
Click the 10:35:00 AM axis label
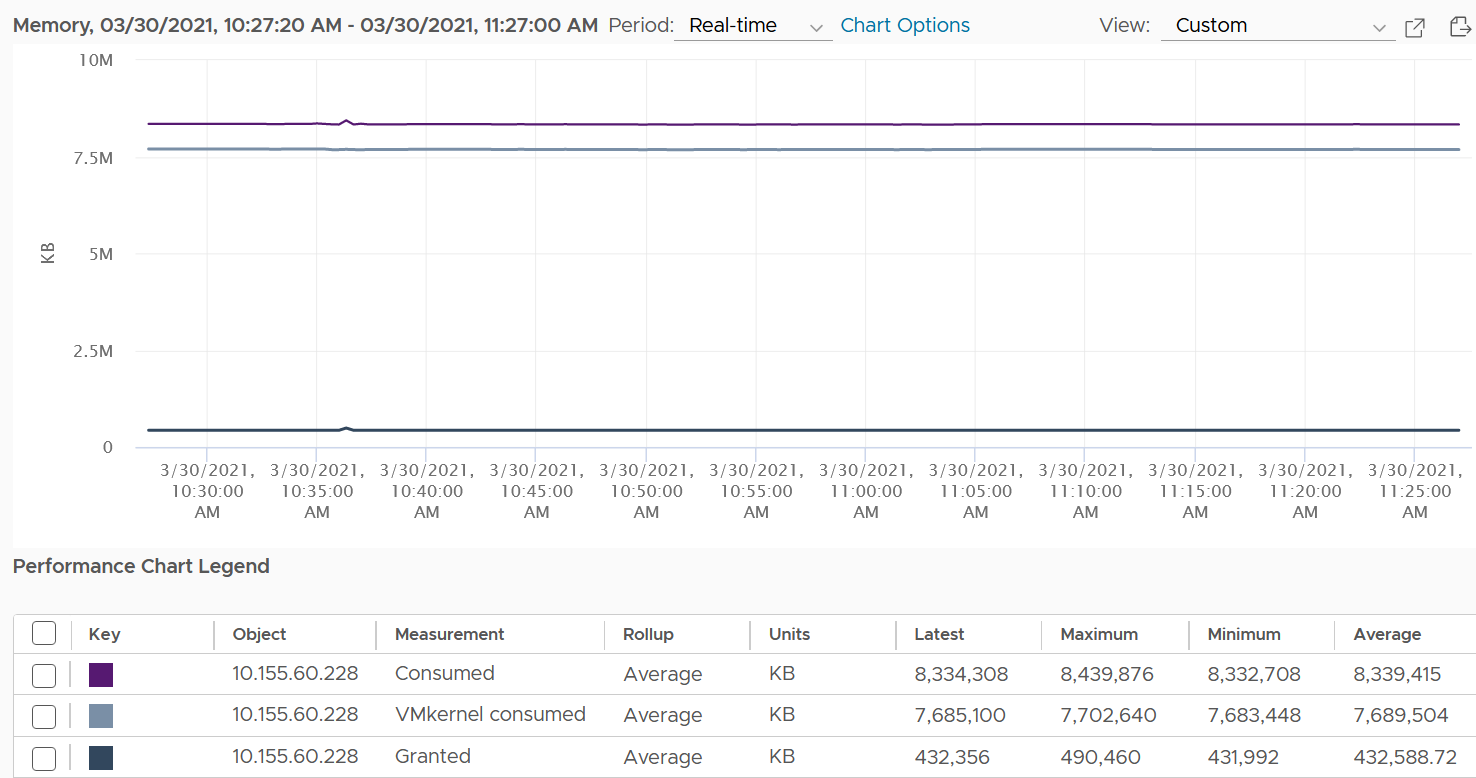(317, 491)
